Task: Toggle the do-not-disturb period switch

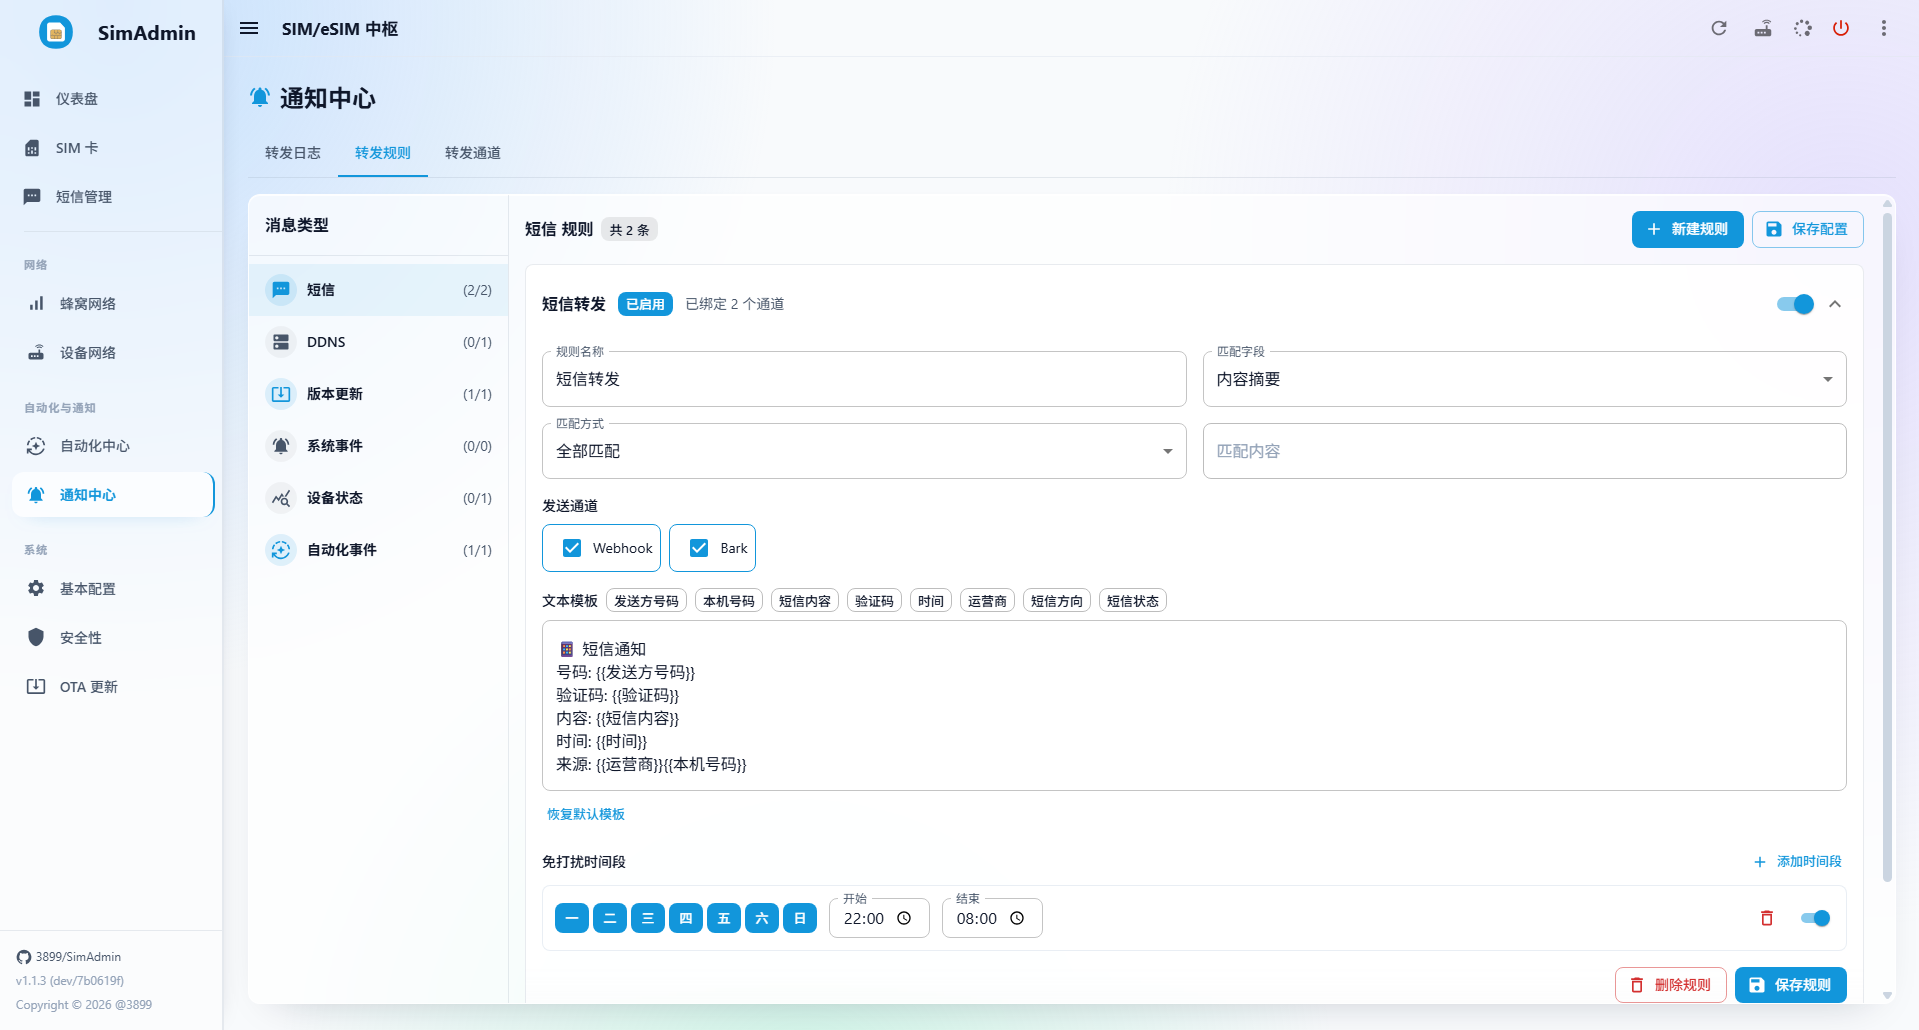Action: click(1816, 918)
